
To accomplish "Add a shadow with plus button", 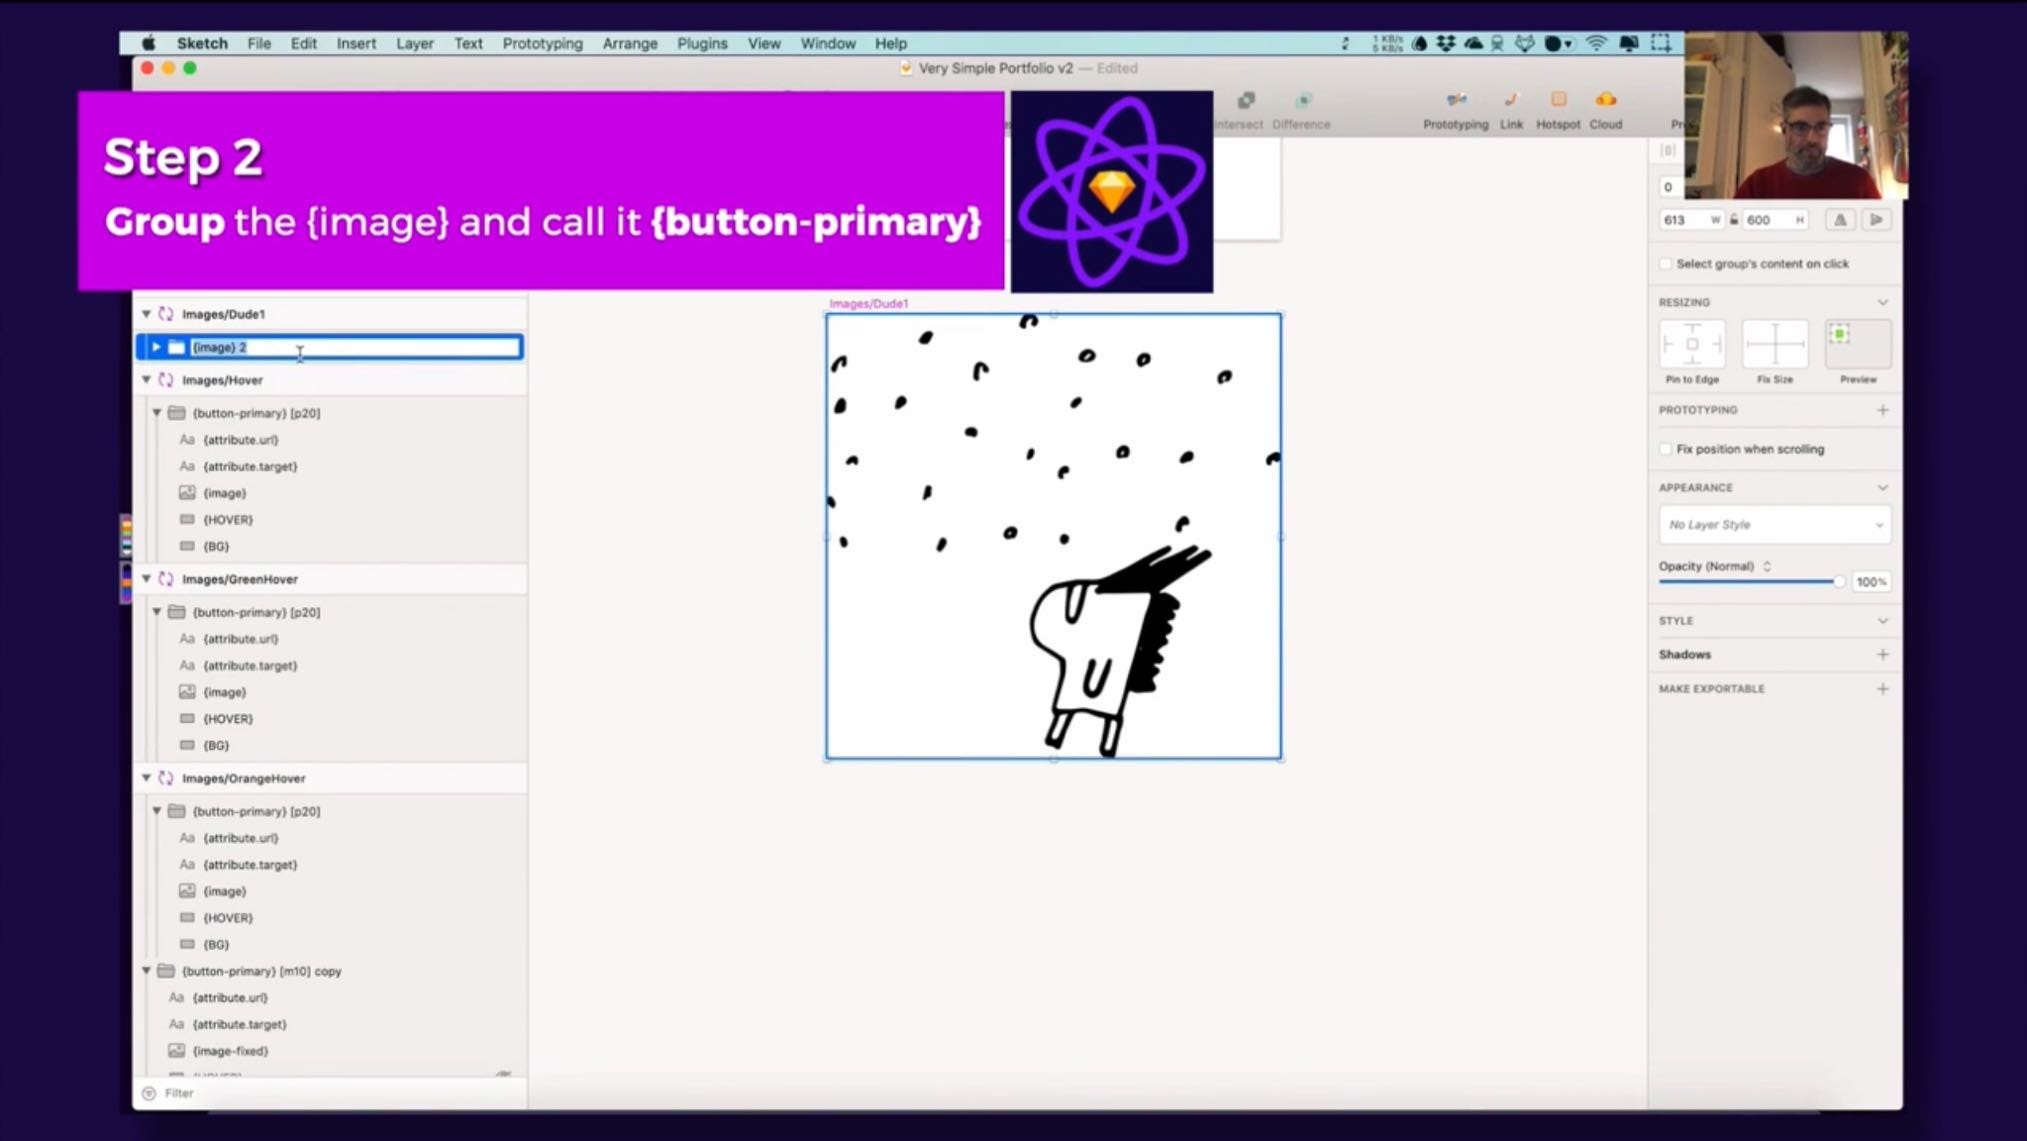I will tap(1882, 654).
